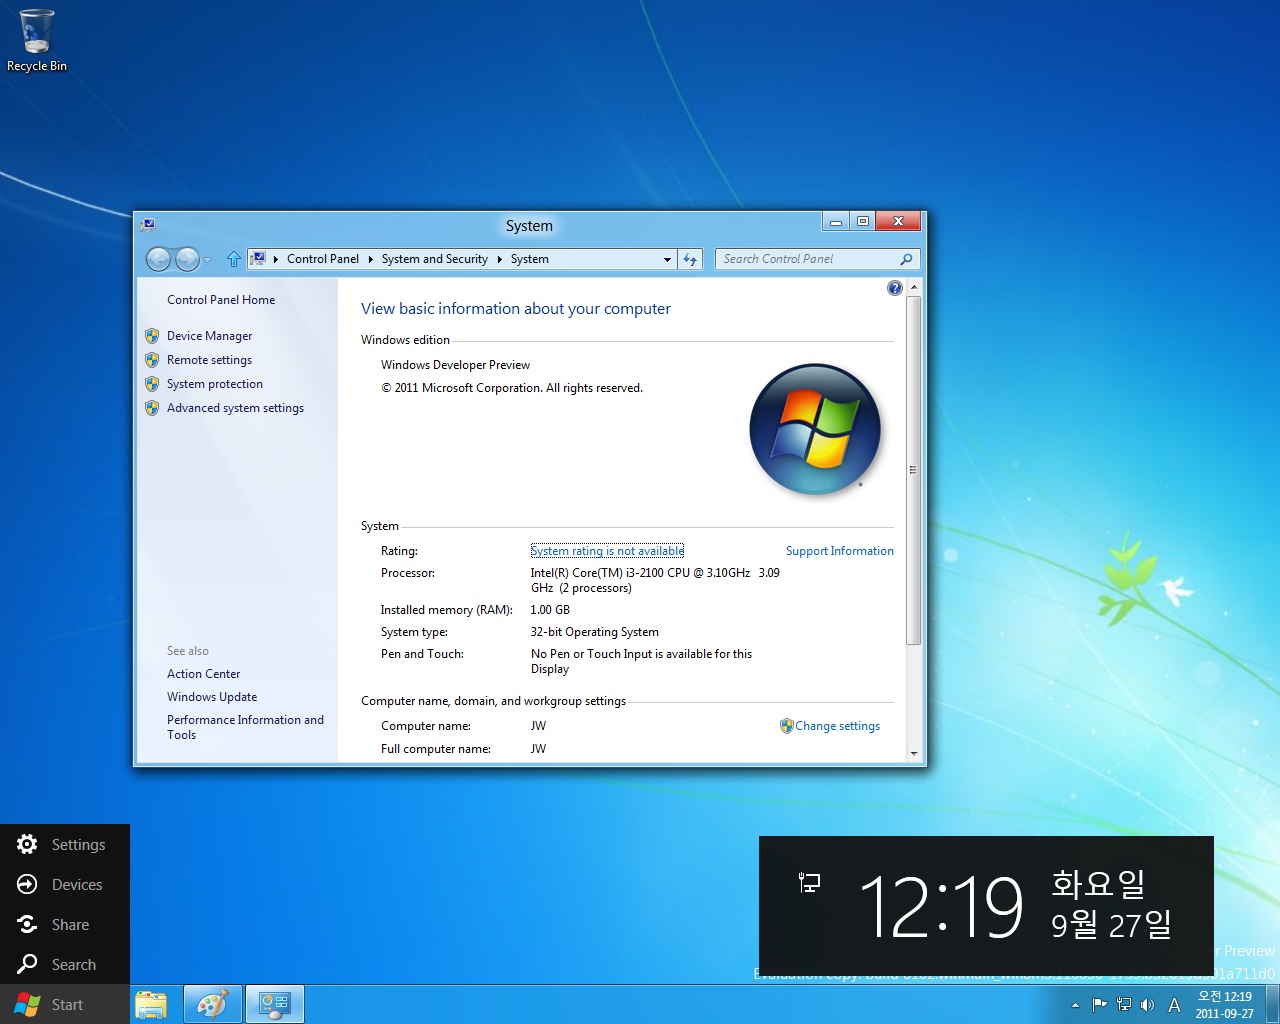Open Windows Explorer from taskbar
The width and height of the screenshot is (1280, 1024).
(151, 1005)
